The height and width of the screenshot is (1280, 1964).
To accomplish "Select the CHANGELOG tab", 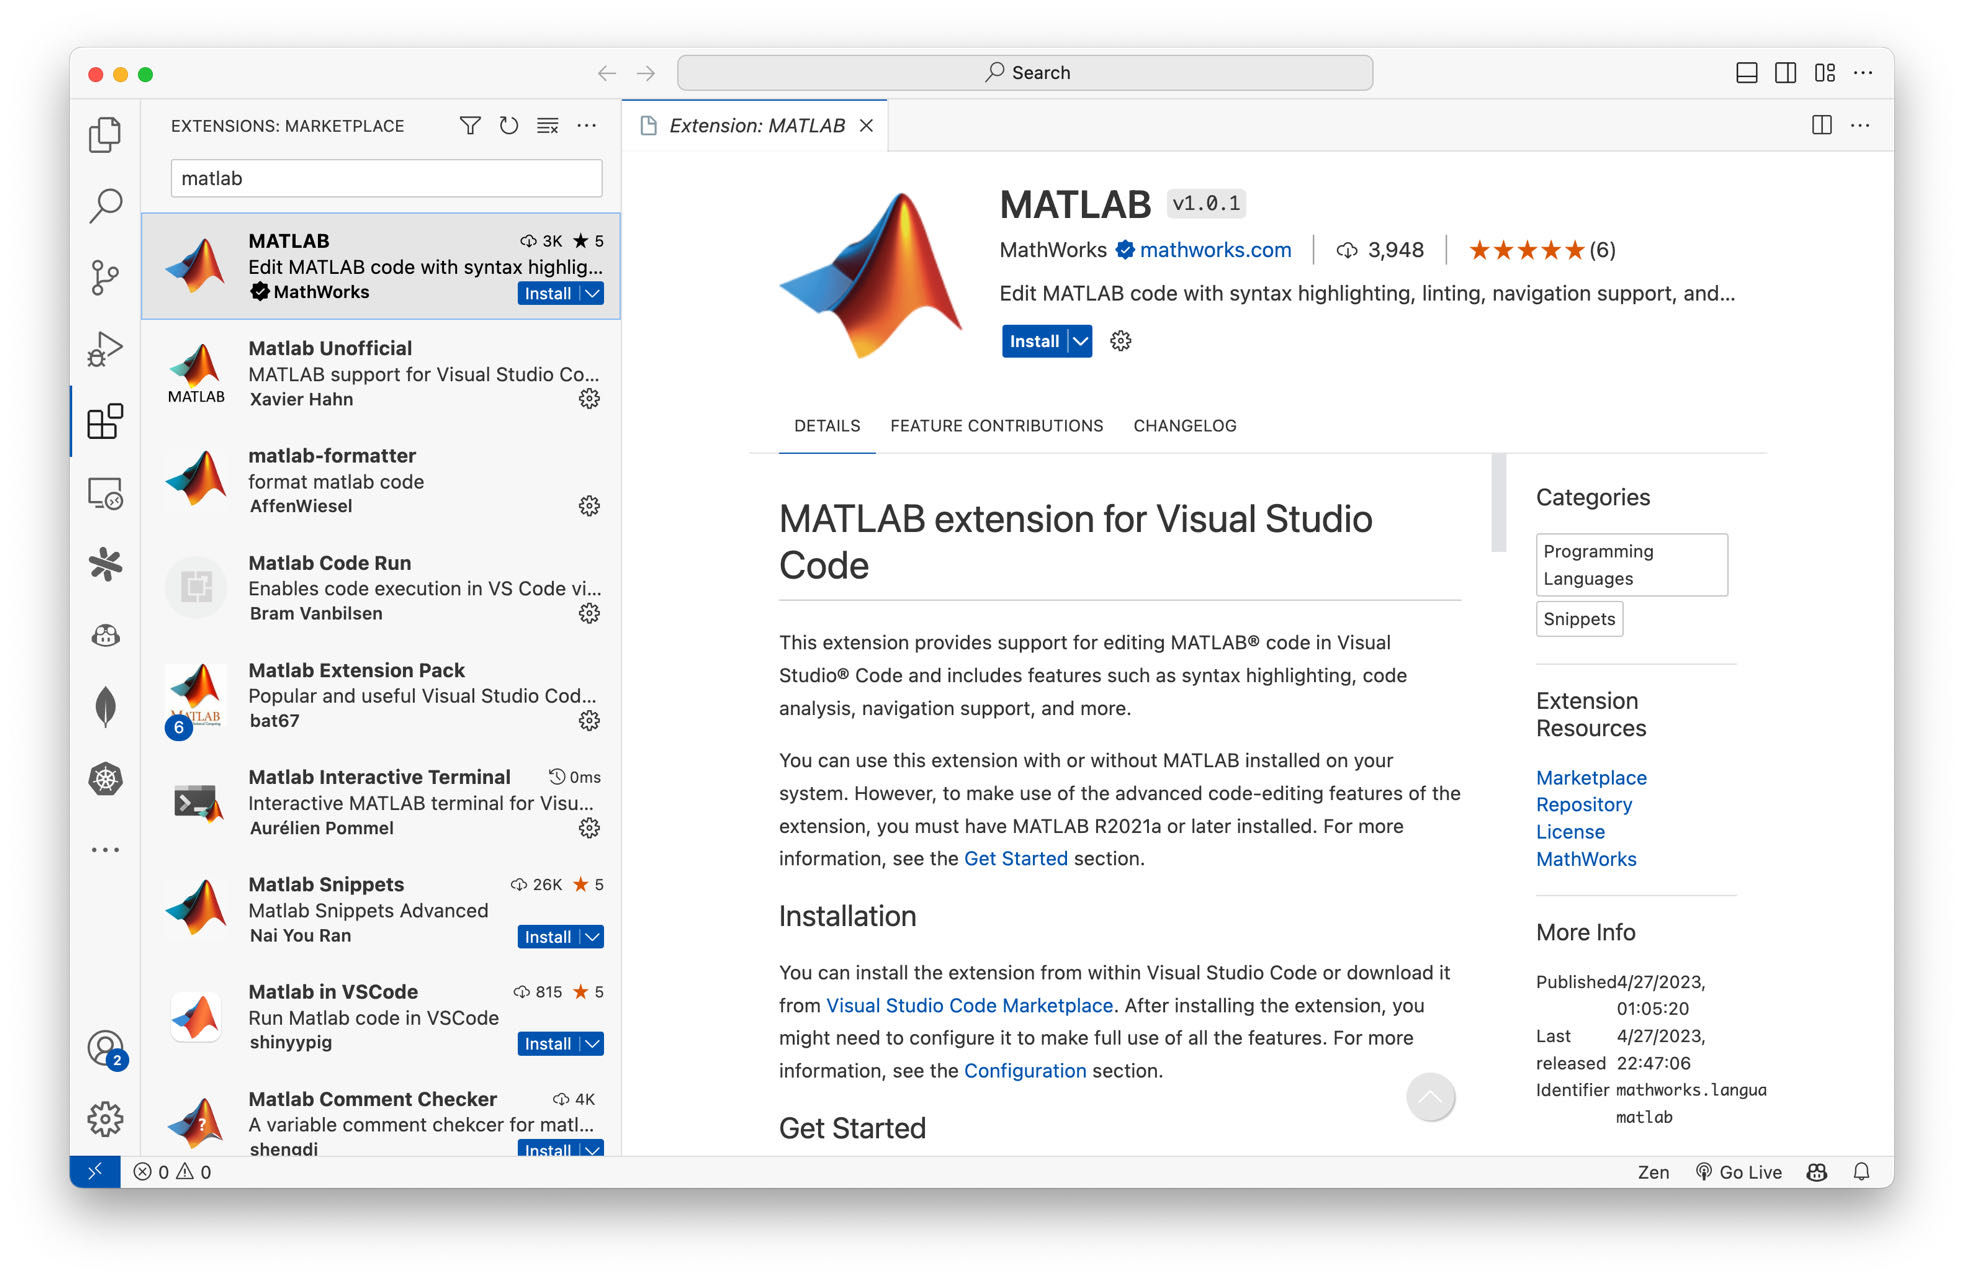I will (x=1185, y=424).
